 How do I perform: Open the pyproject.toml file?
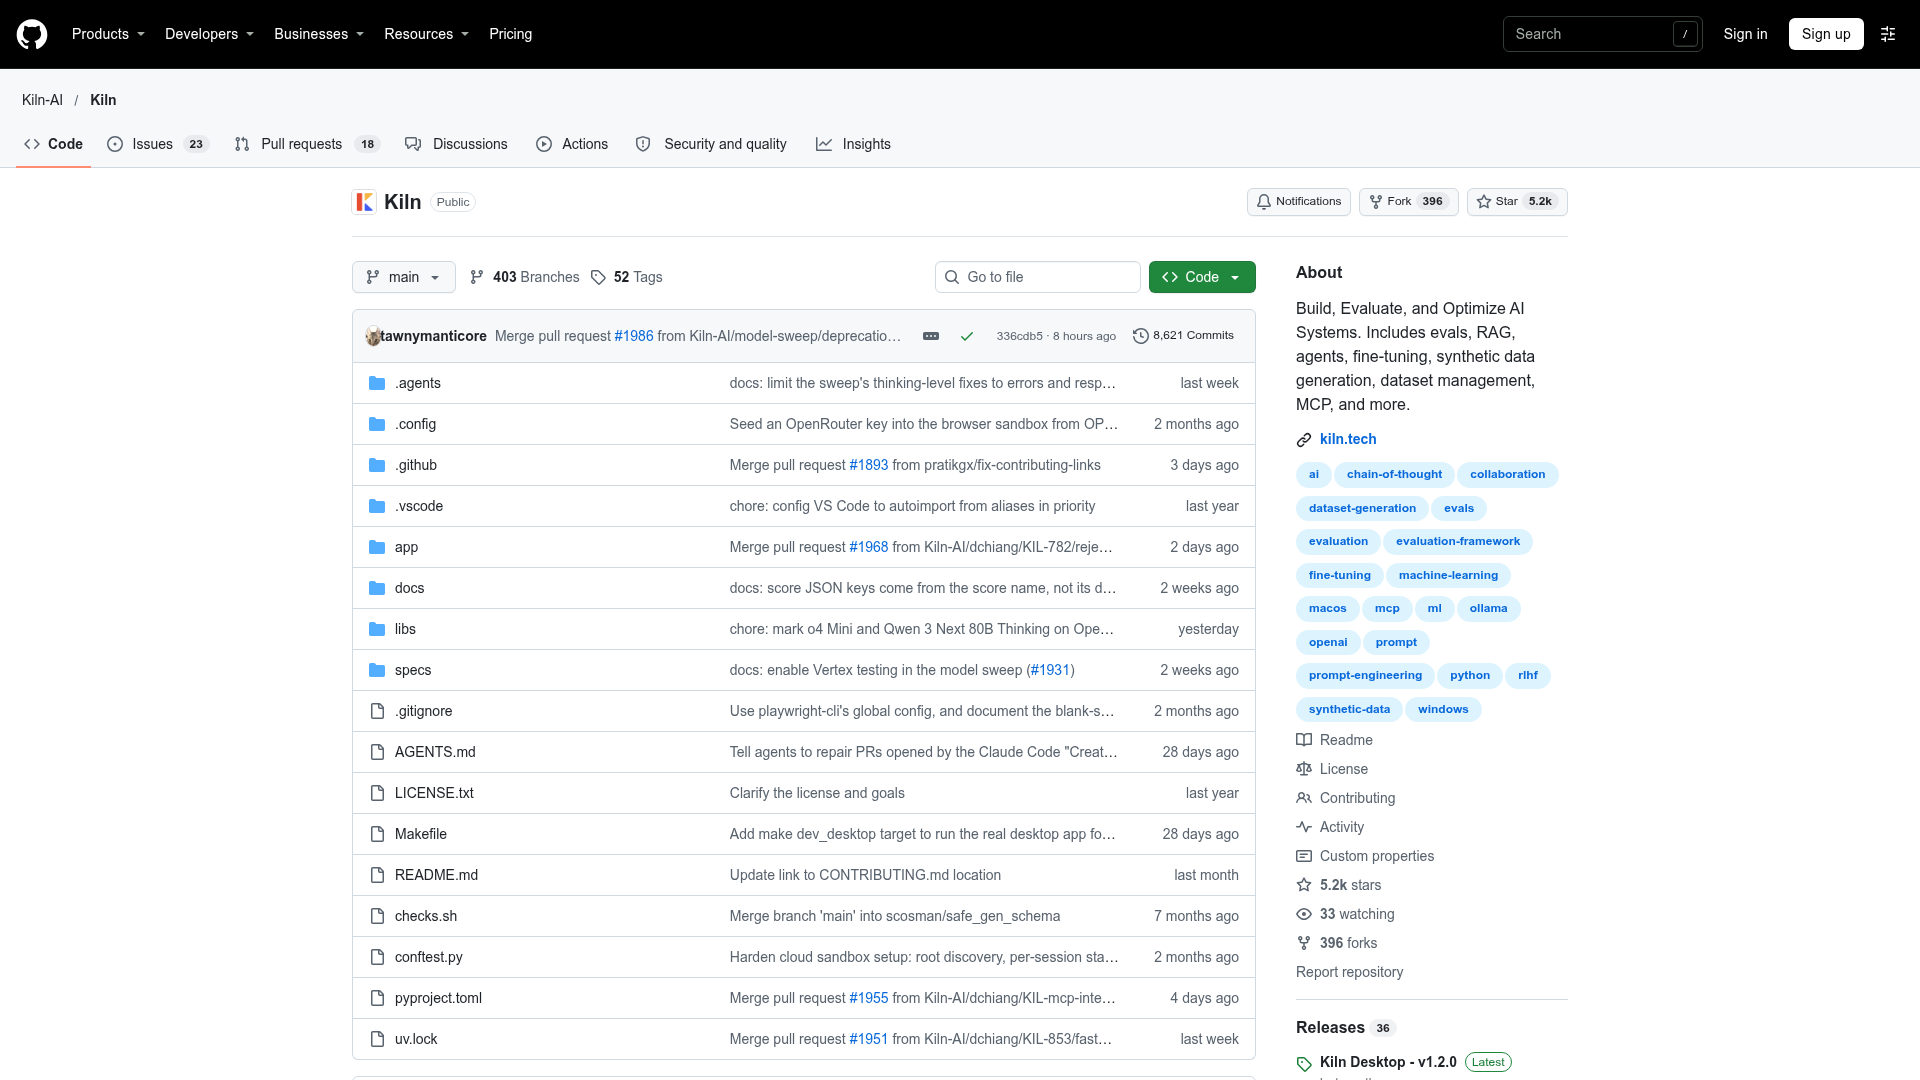(438, 998)
